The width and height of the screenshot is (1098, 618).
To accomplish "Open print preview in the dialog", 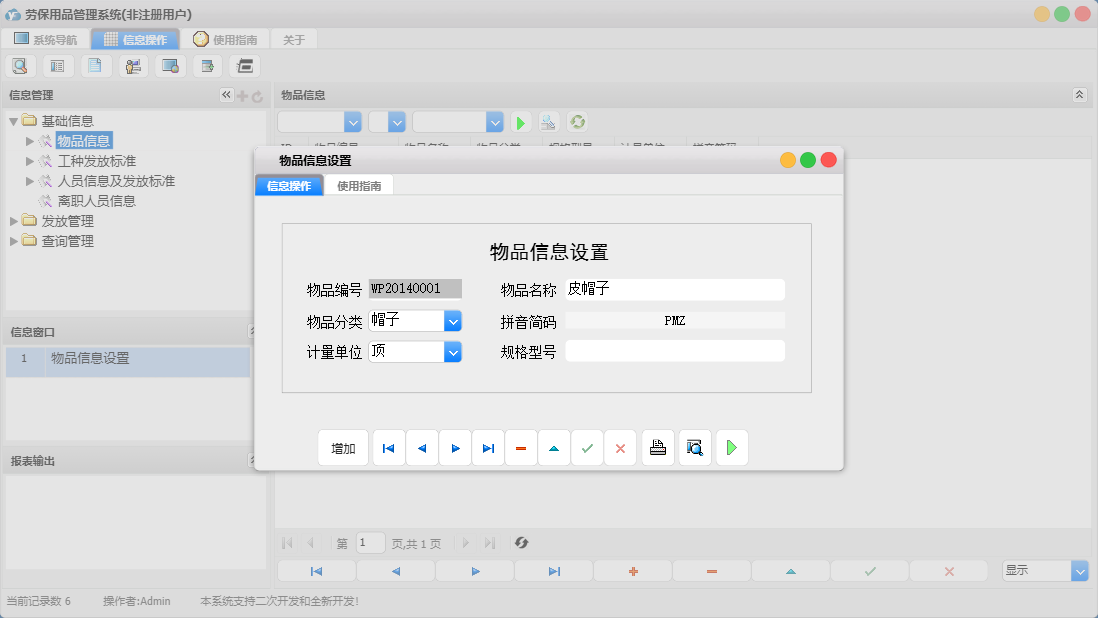I will point(694,447).
